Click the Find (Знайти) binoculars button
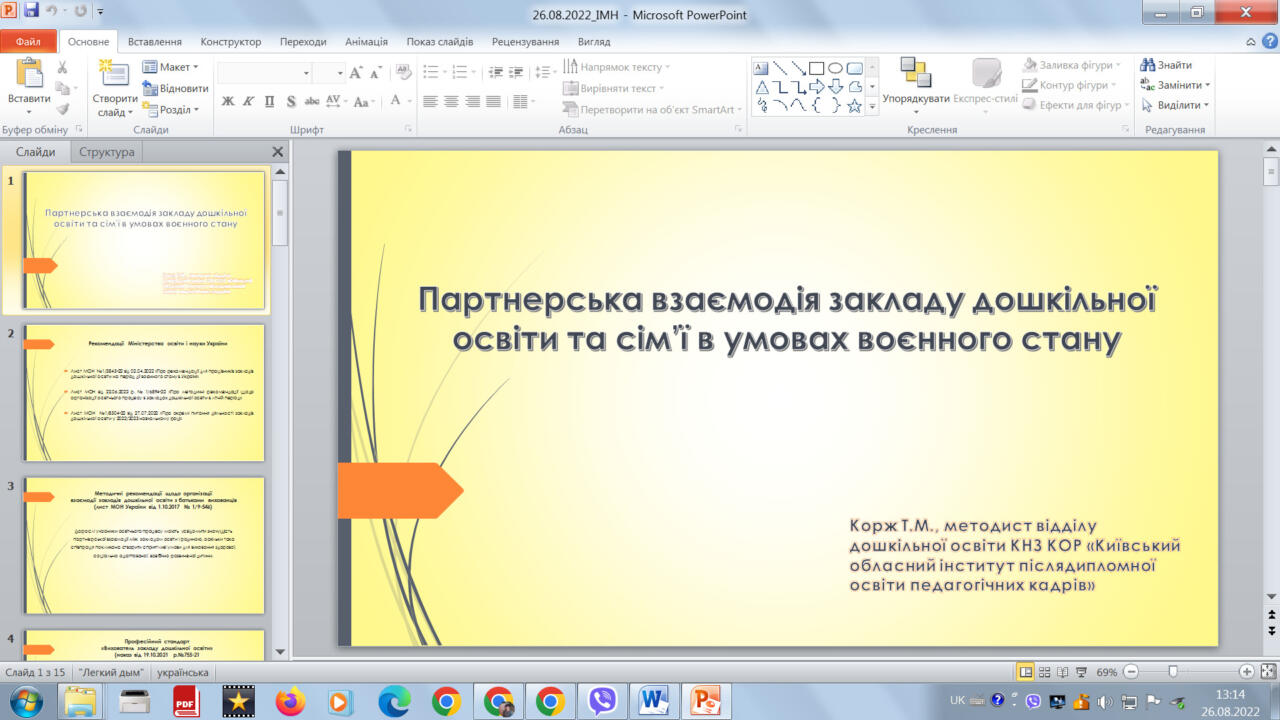The width and height of the screenshot is (1280, 720). point(1166,65)
